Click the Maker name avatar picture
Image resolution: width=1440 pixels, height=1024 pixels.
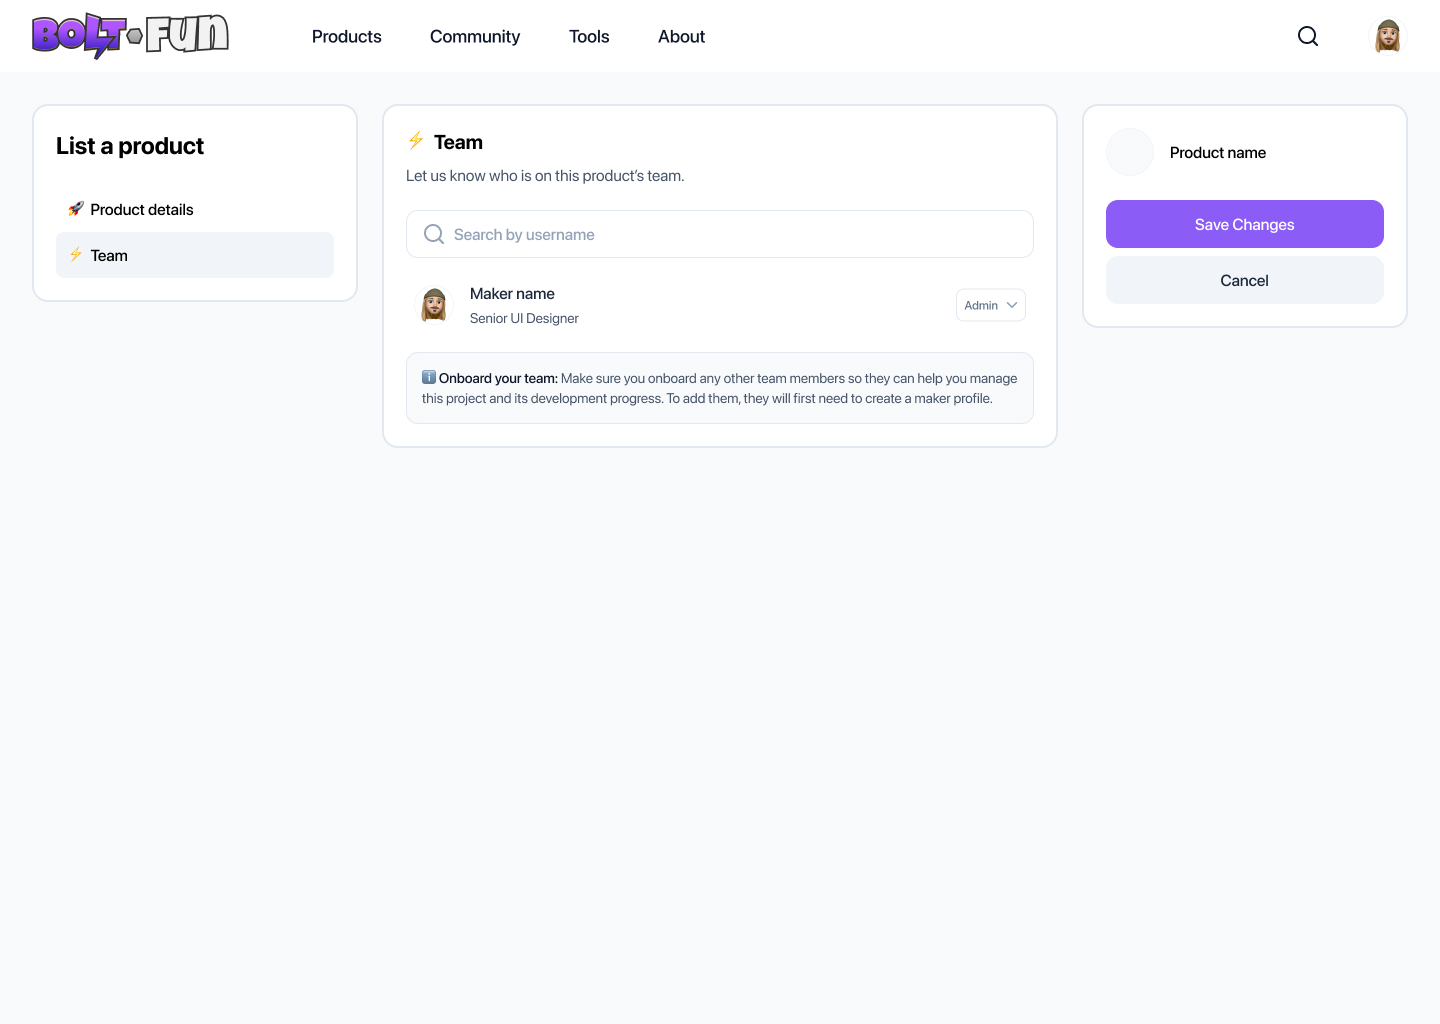click(434, 305)
